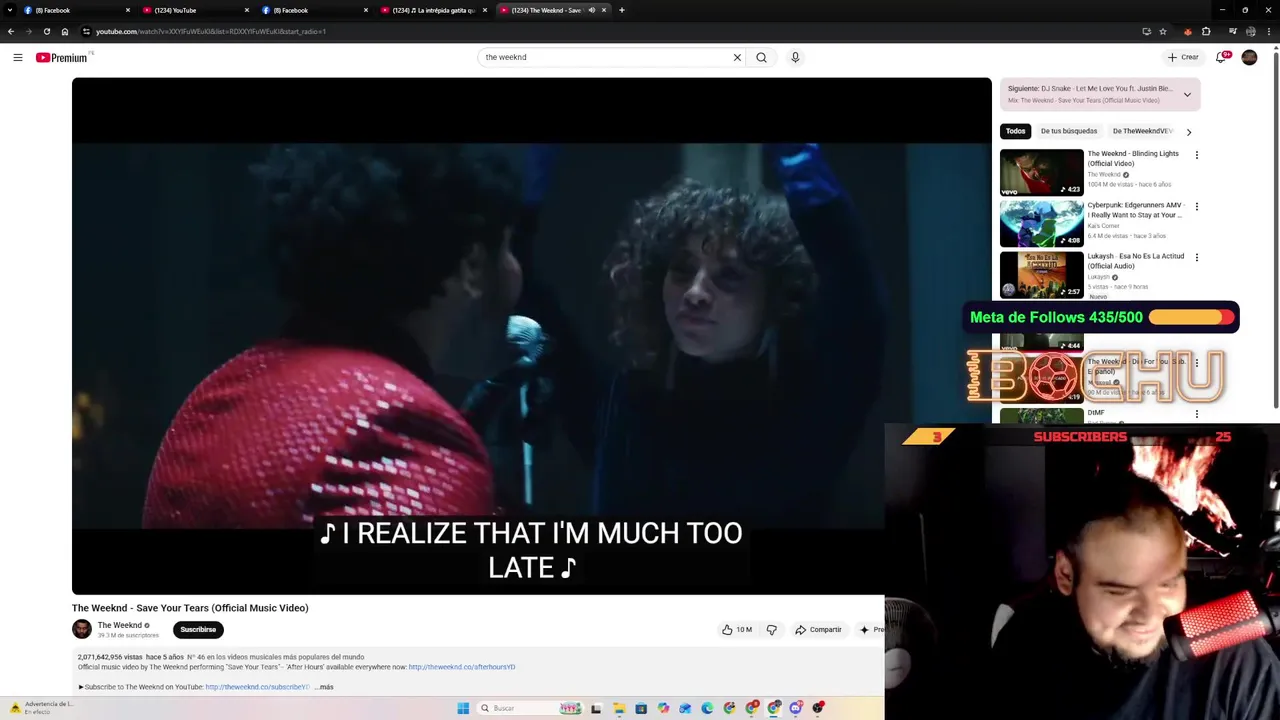Close the (1234) YouTube tab
Screen dimensions: 1280x720
(247, 10)
